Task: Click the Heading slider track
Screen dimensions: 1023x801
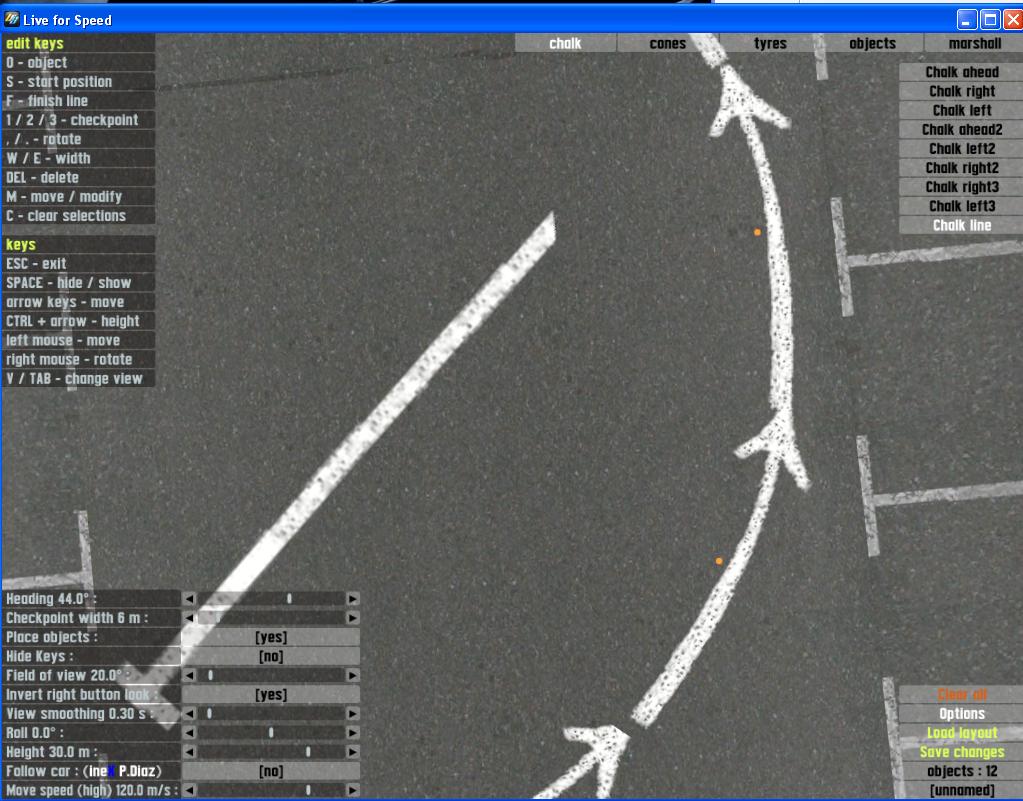Action: 271,599
